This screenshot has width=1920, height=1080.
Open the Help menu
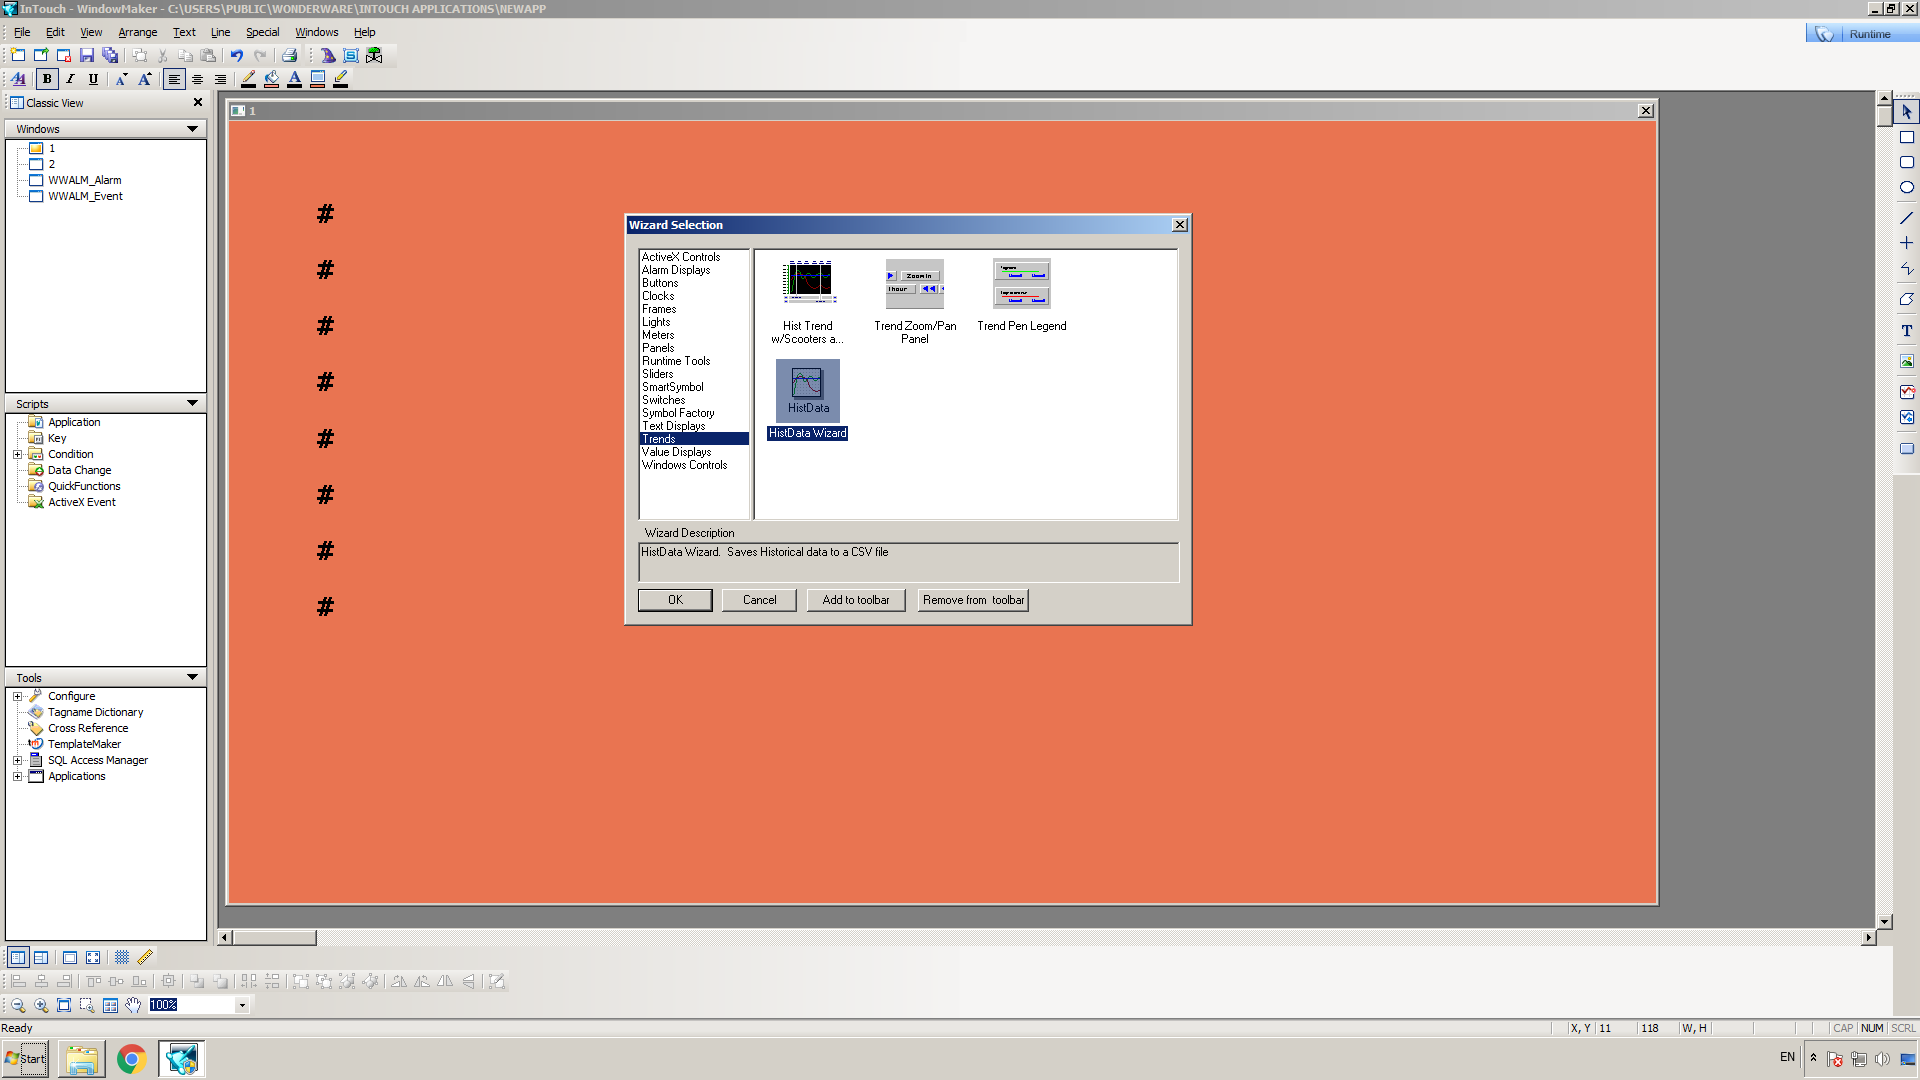pyautogui.click(x=364, y=32)
